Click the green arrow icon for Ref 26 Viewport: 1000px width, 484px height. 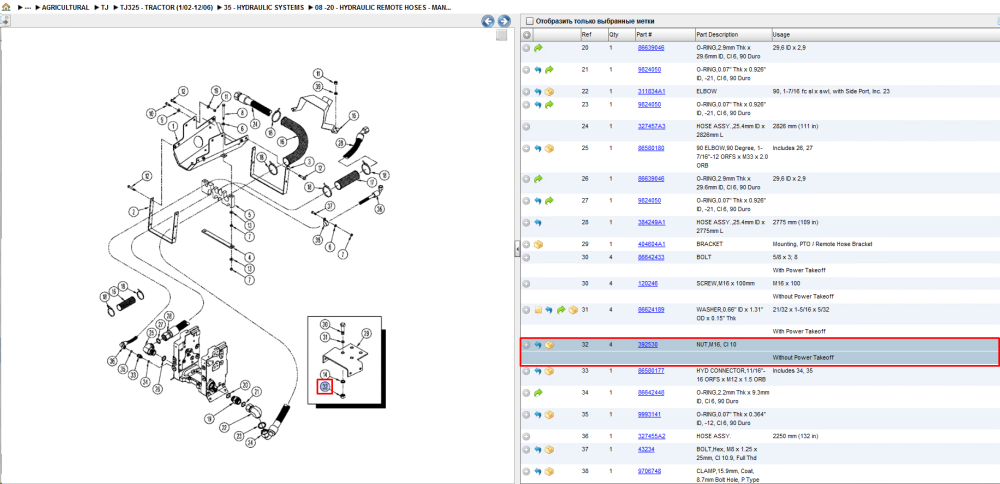coord(538,179)
